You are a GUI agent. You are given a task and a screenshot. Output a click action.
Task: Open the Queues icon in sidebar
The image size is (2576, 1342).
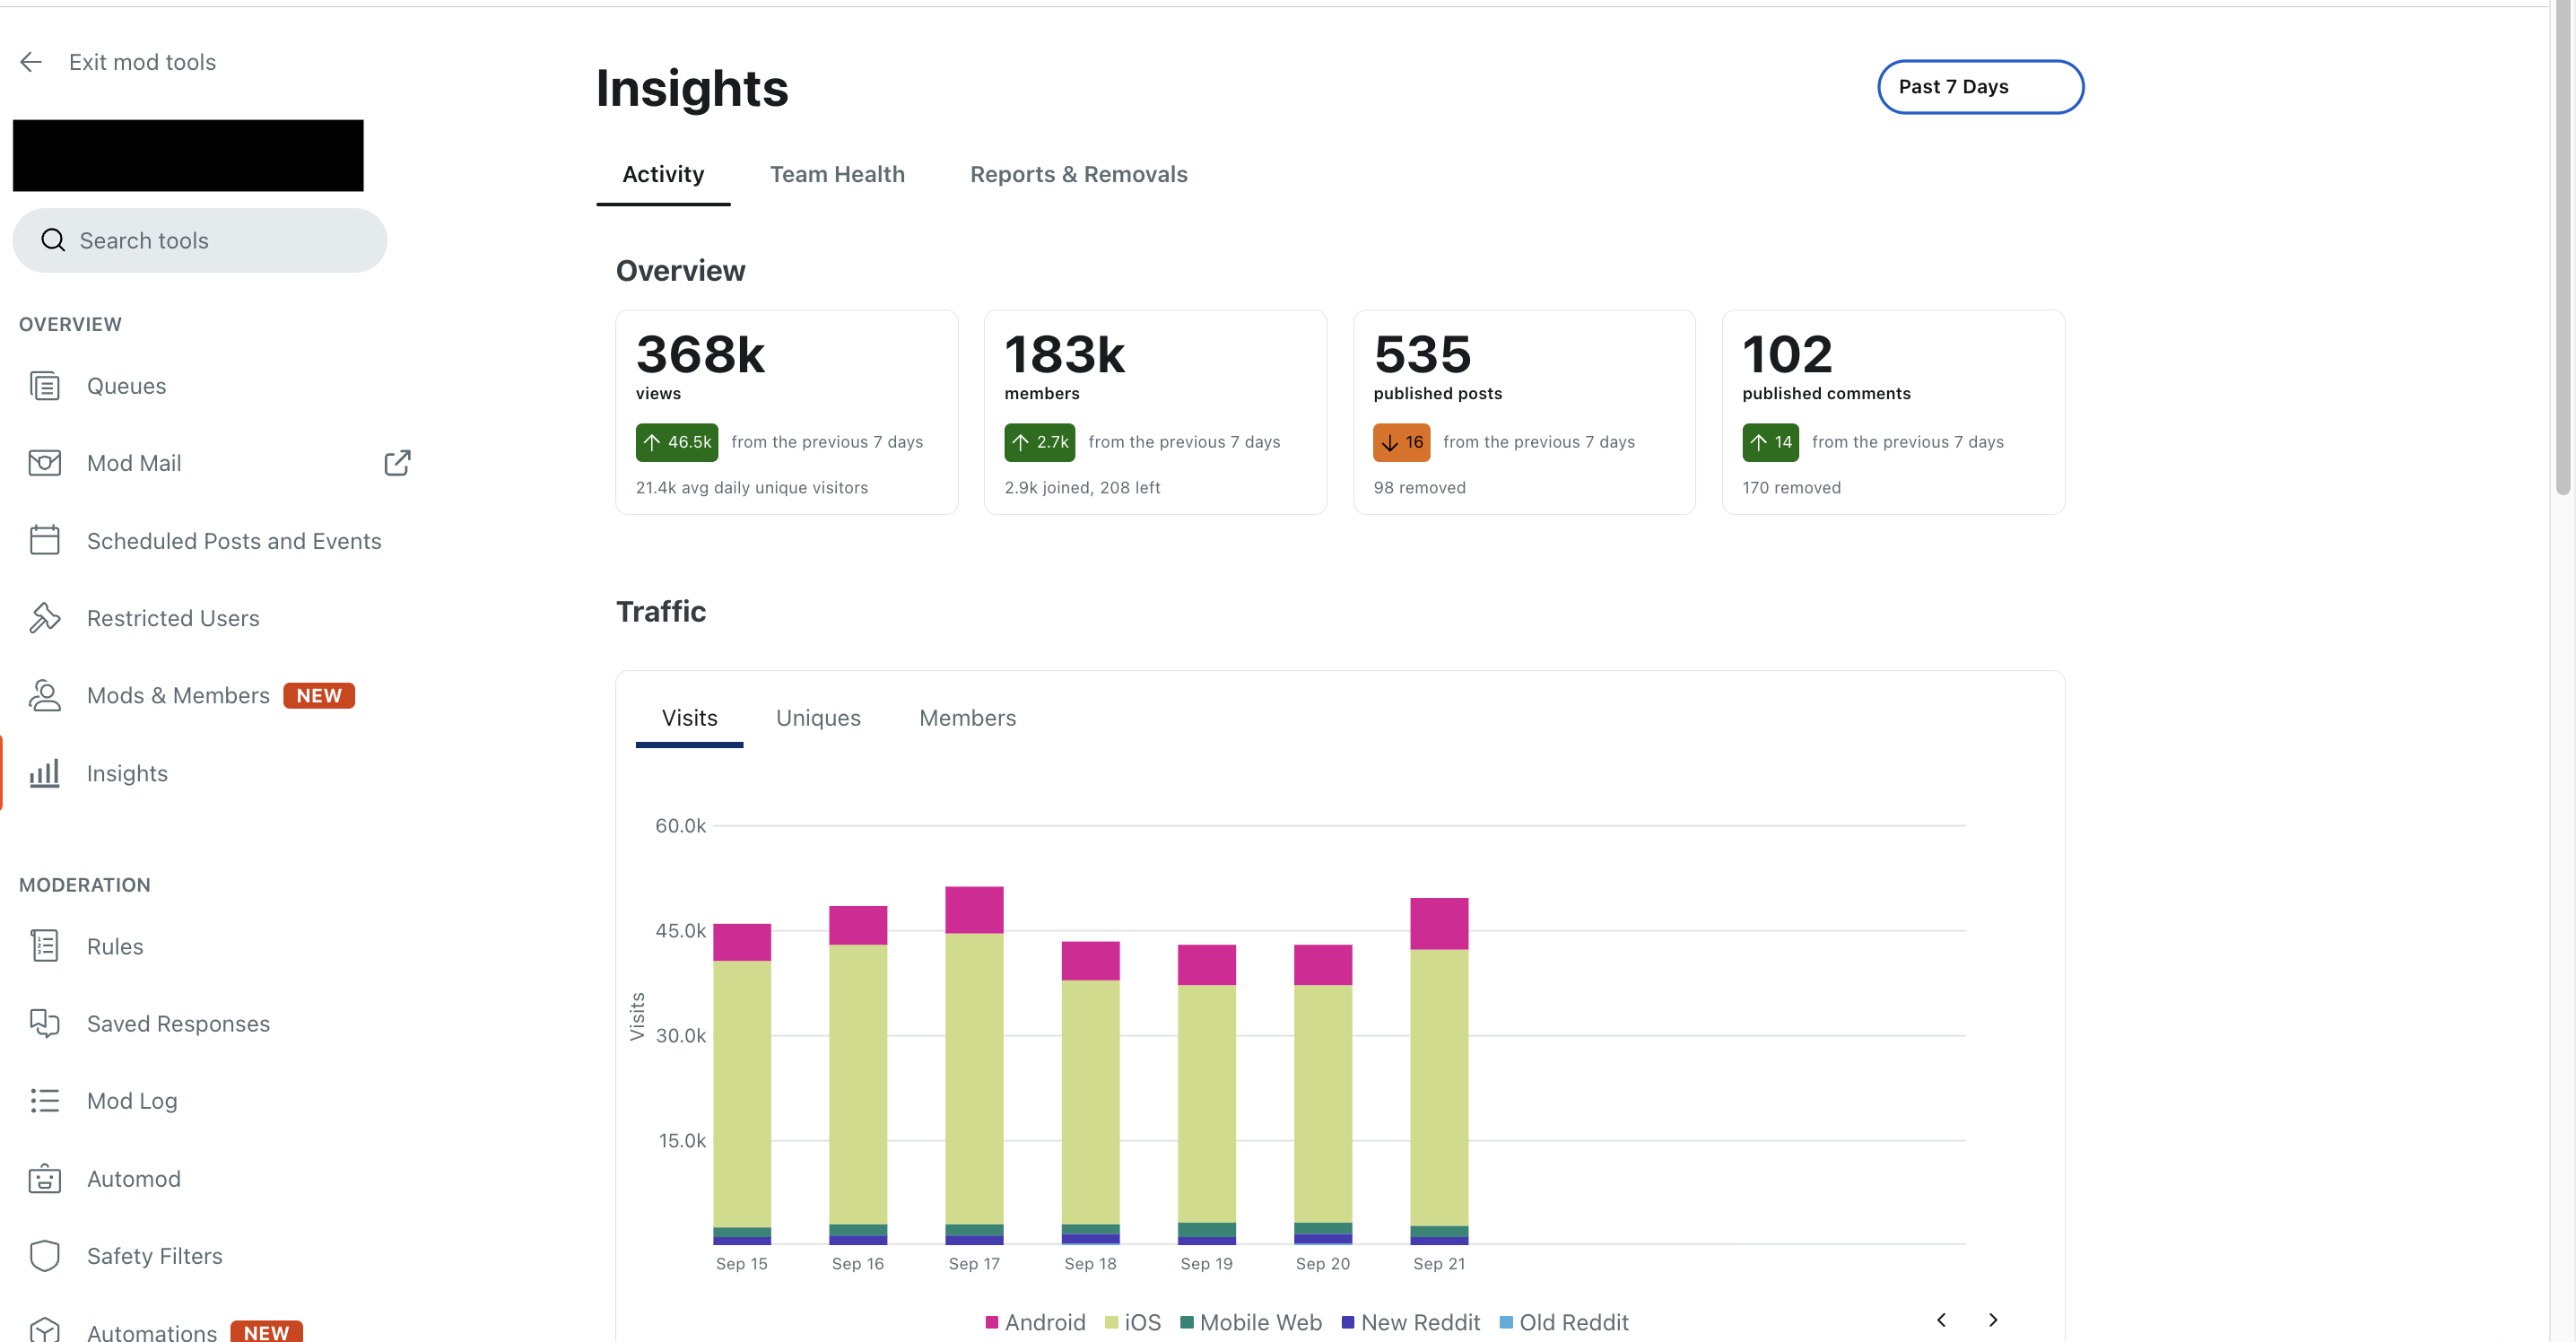pos(45,386)
